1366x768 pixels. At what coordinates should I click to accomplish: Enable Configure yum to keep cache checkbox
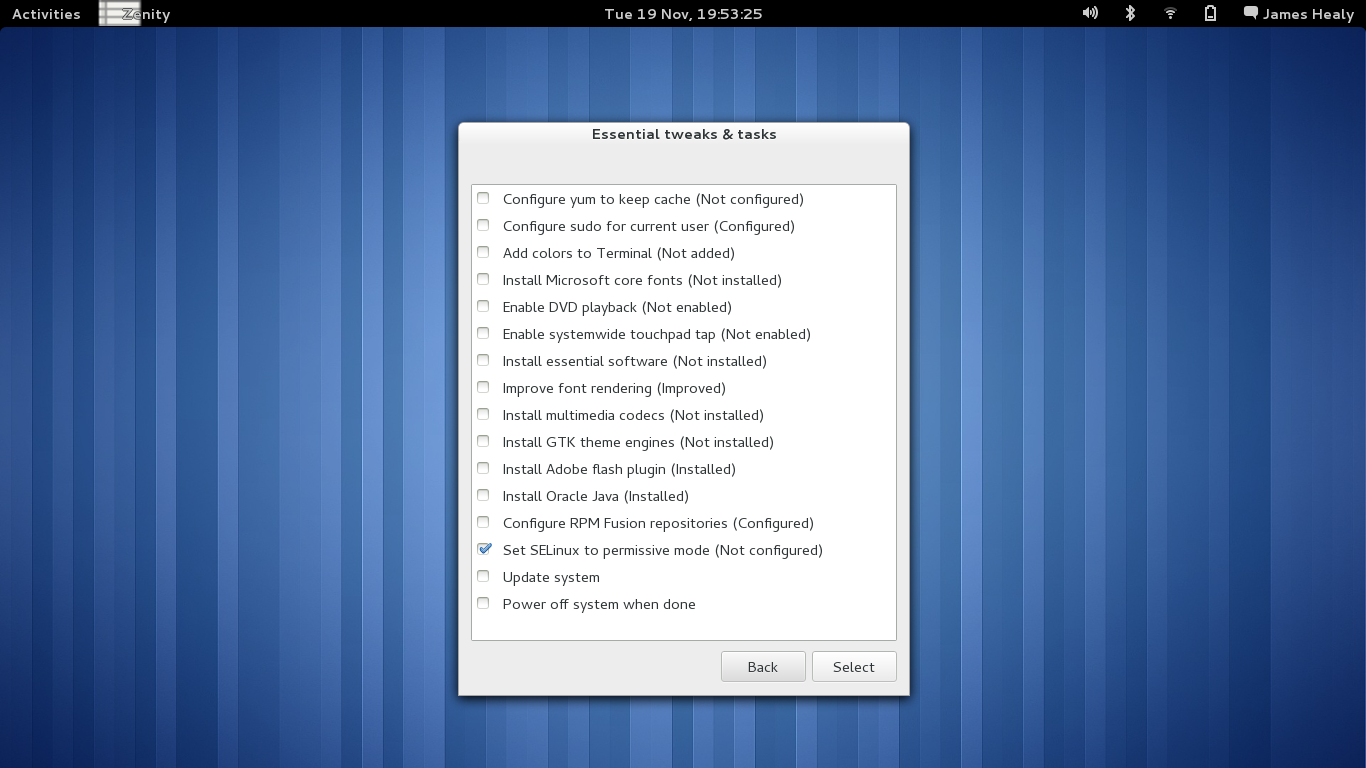click(484, 198)
